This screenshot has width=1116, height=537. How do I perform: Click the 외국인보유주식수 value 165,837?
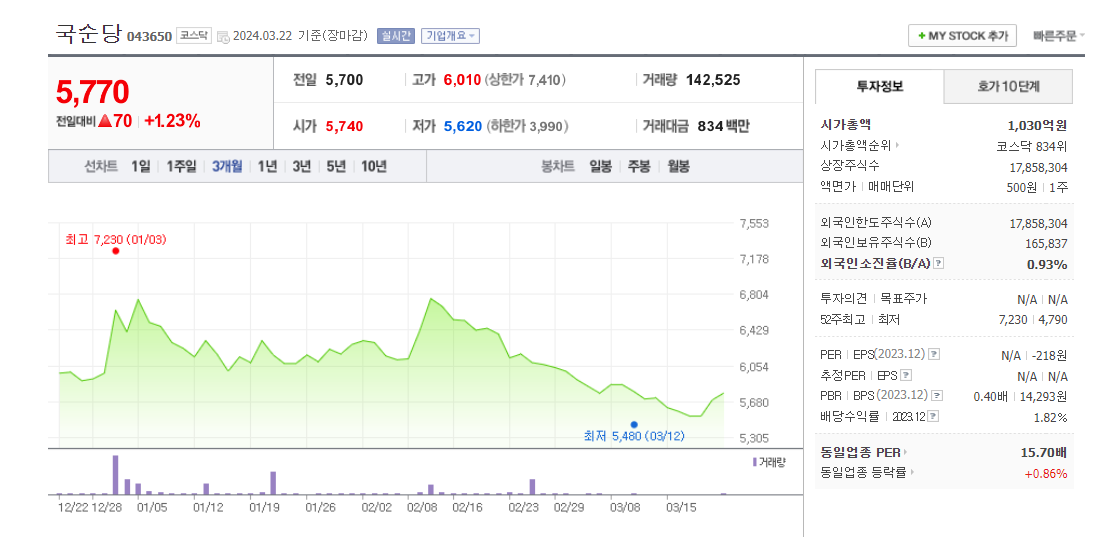[1044, 244]
